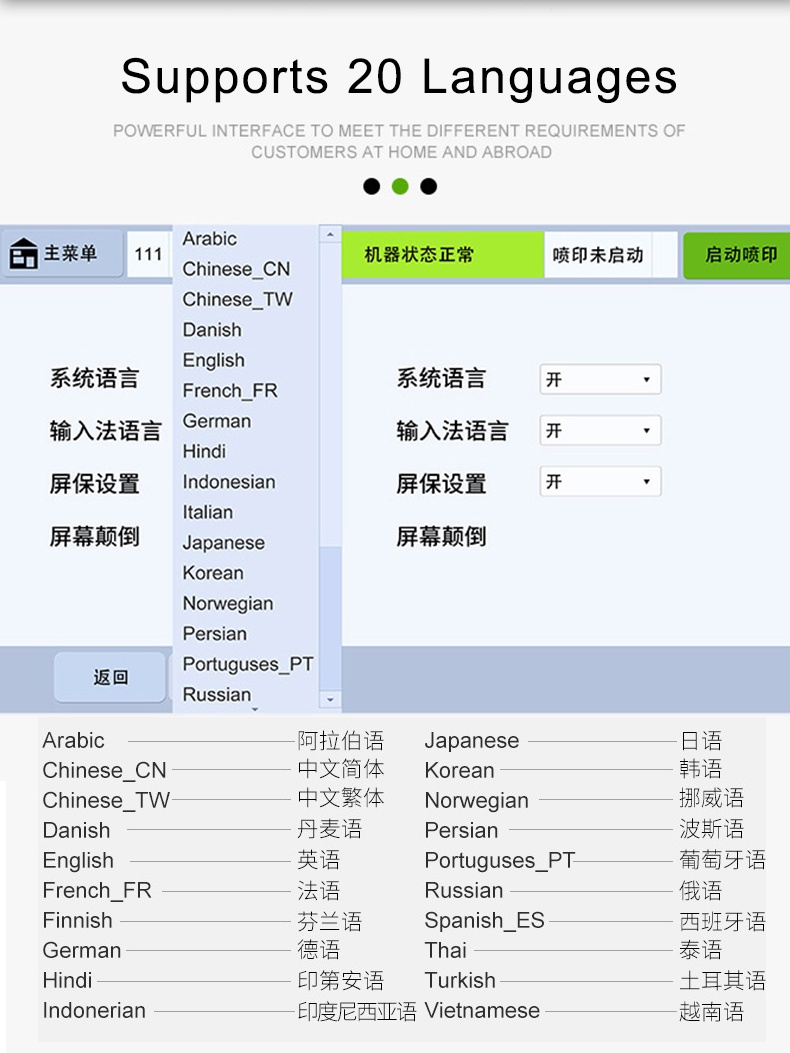This screenshot has width=790, height=1053.
Task: Expand the input method language dropdown
Action: click(600, 431)
